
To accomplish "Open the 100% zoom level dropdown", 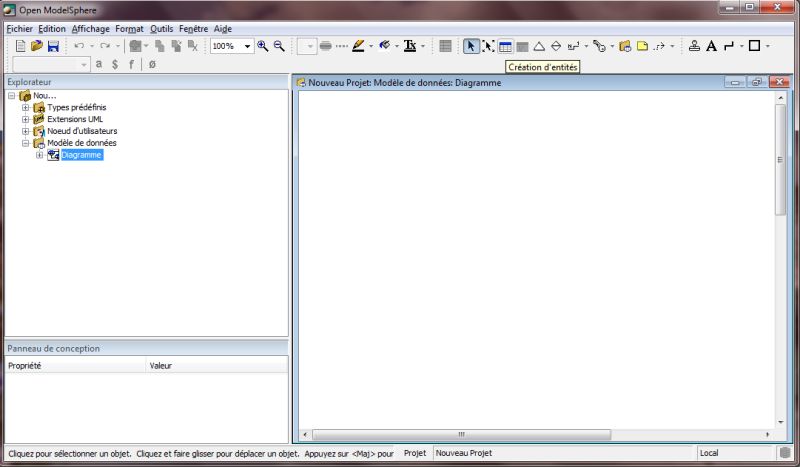I will tap(248, 46).
